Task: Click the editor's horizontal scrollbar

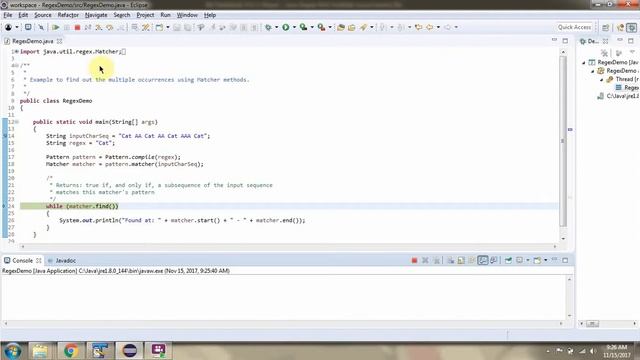Action: (x=289, y=246)
